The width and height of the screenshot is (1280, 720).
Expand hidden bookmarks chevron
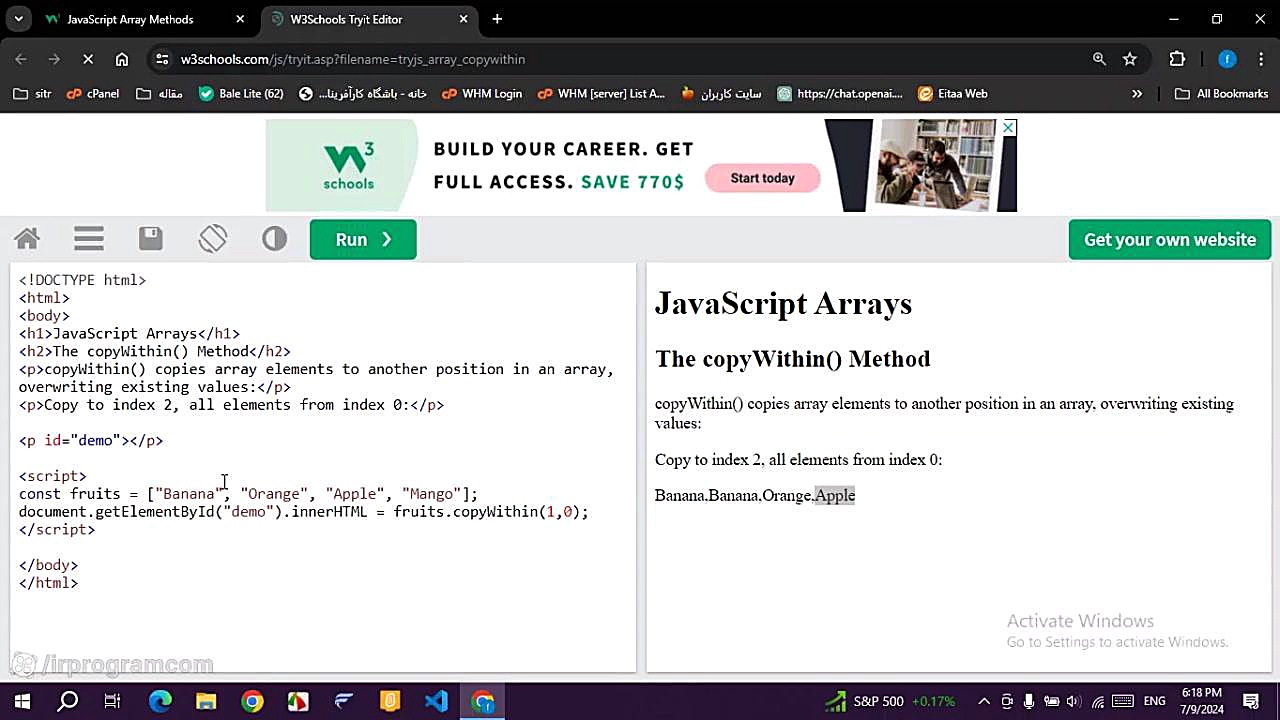tap(1137, 93)
